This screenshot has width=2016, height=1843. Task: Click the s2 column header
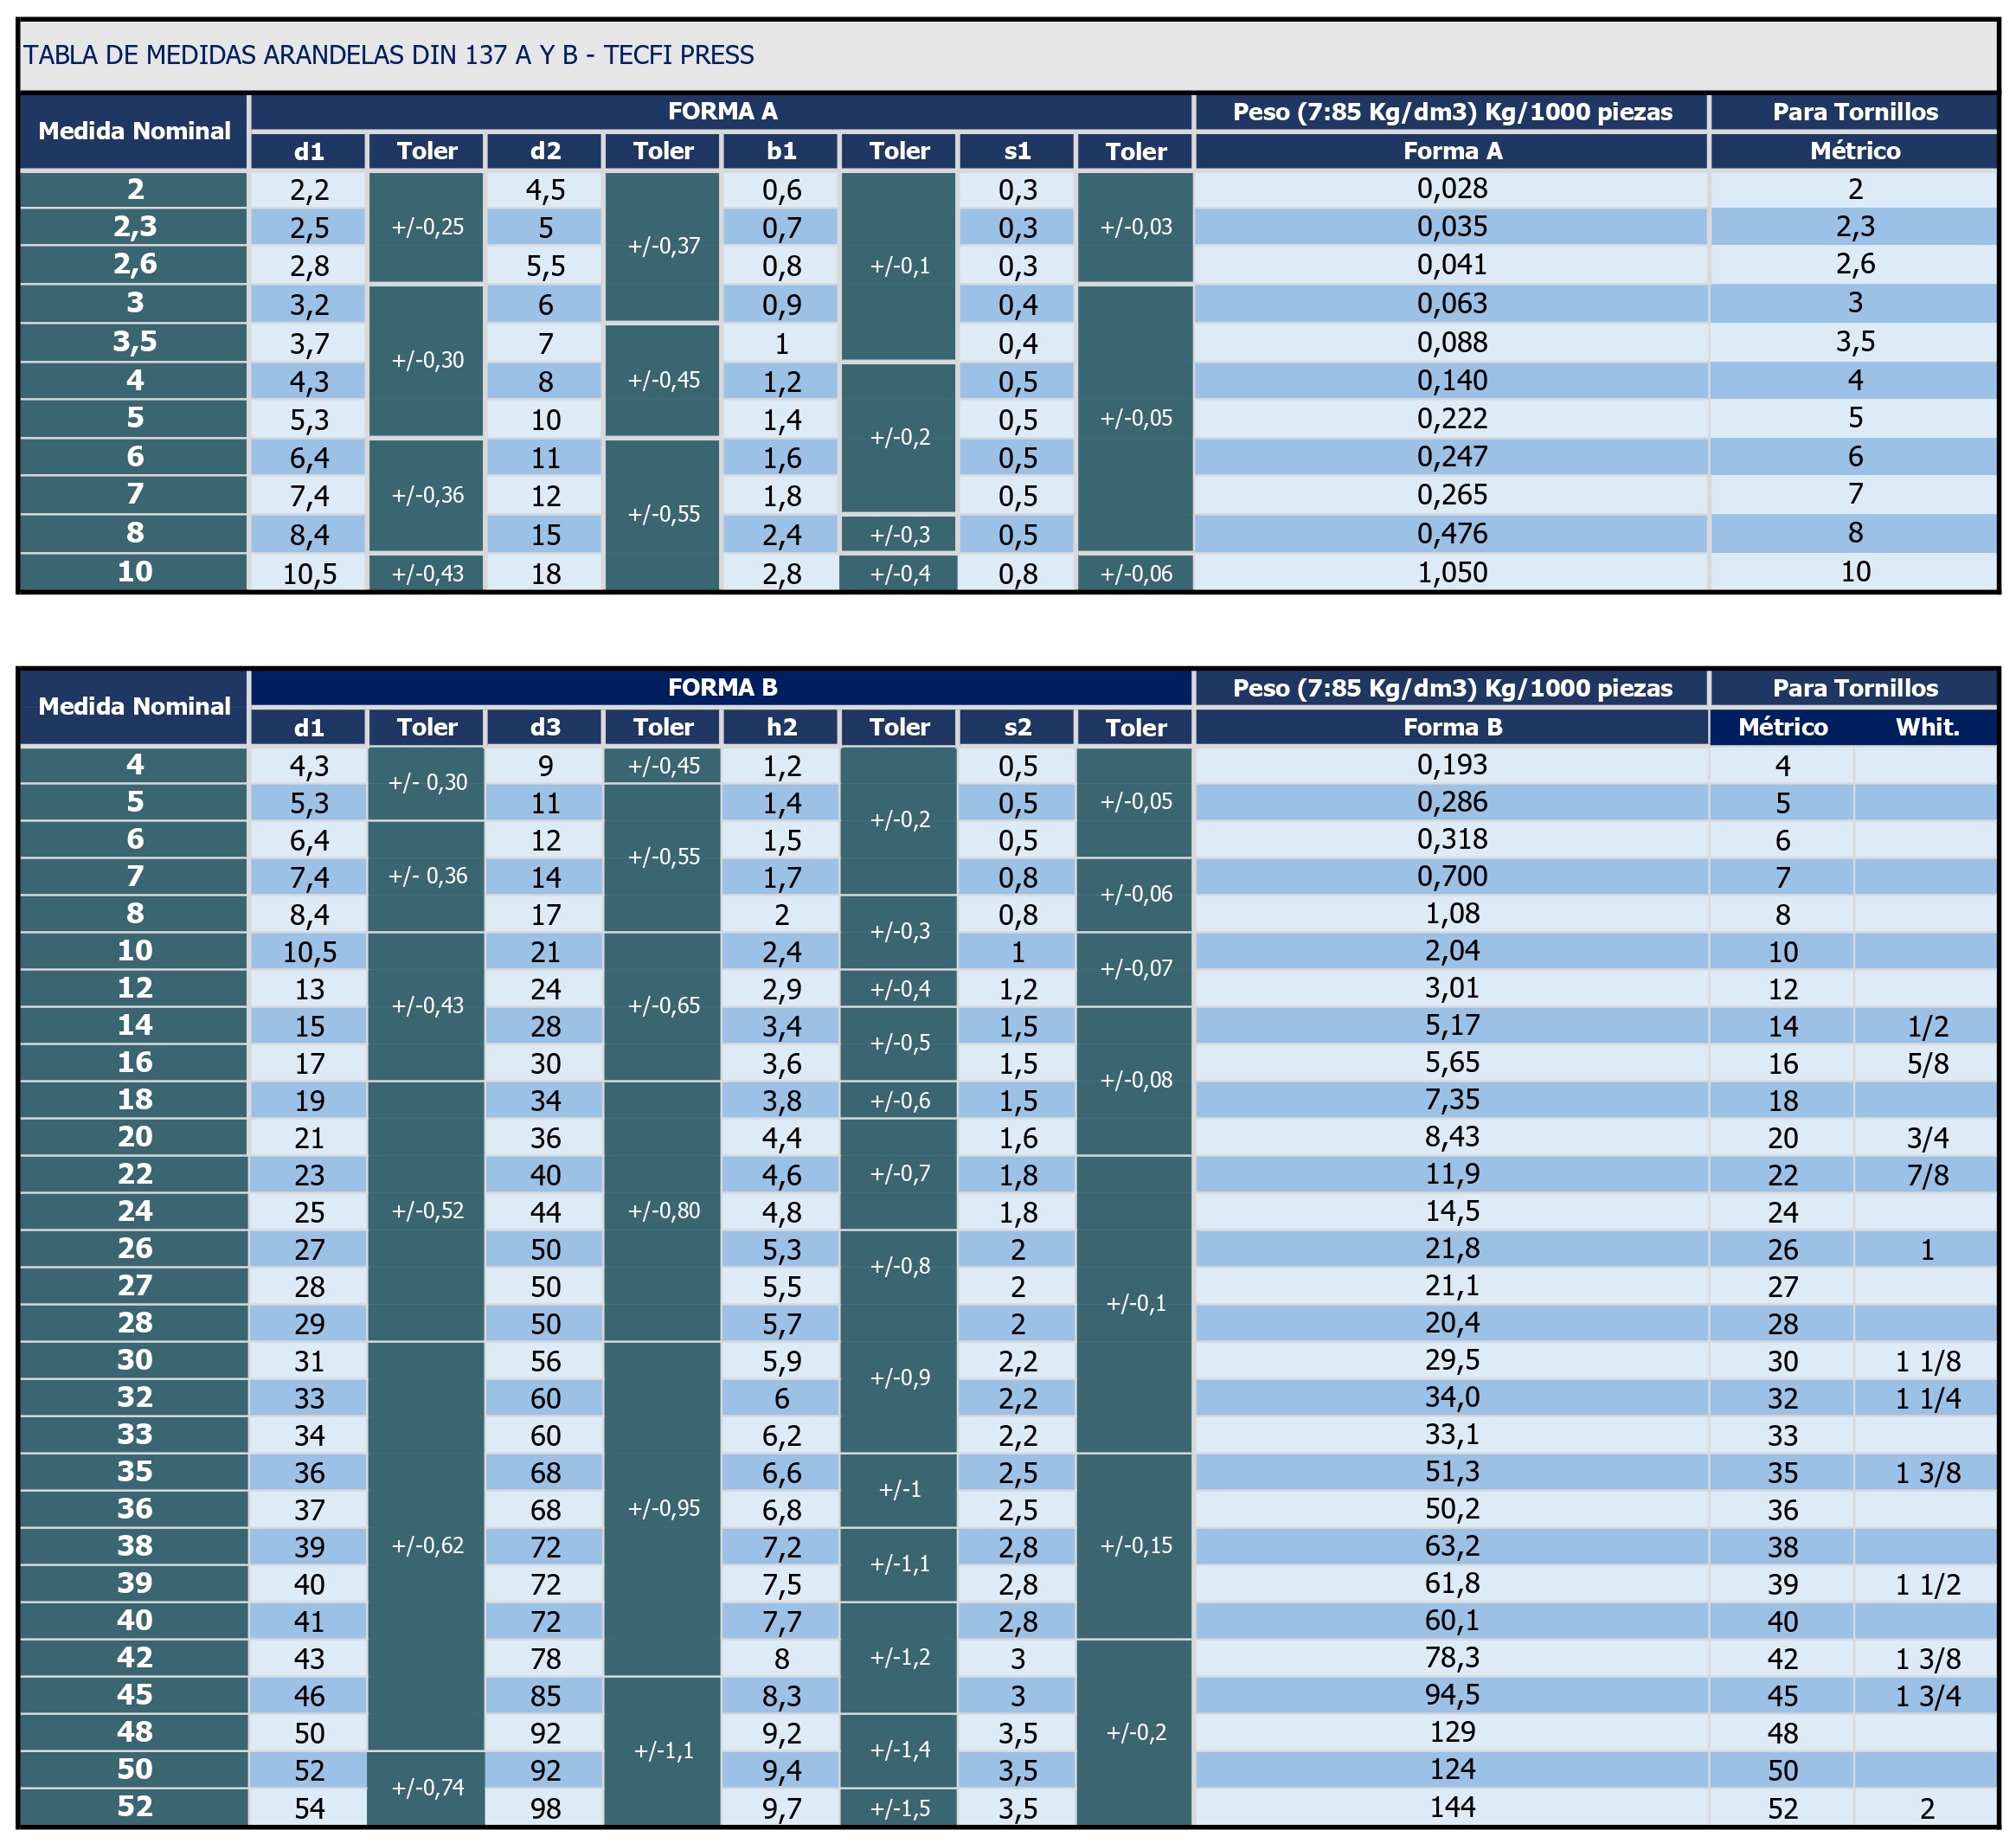pos(1017,727)
